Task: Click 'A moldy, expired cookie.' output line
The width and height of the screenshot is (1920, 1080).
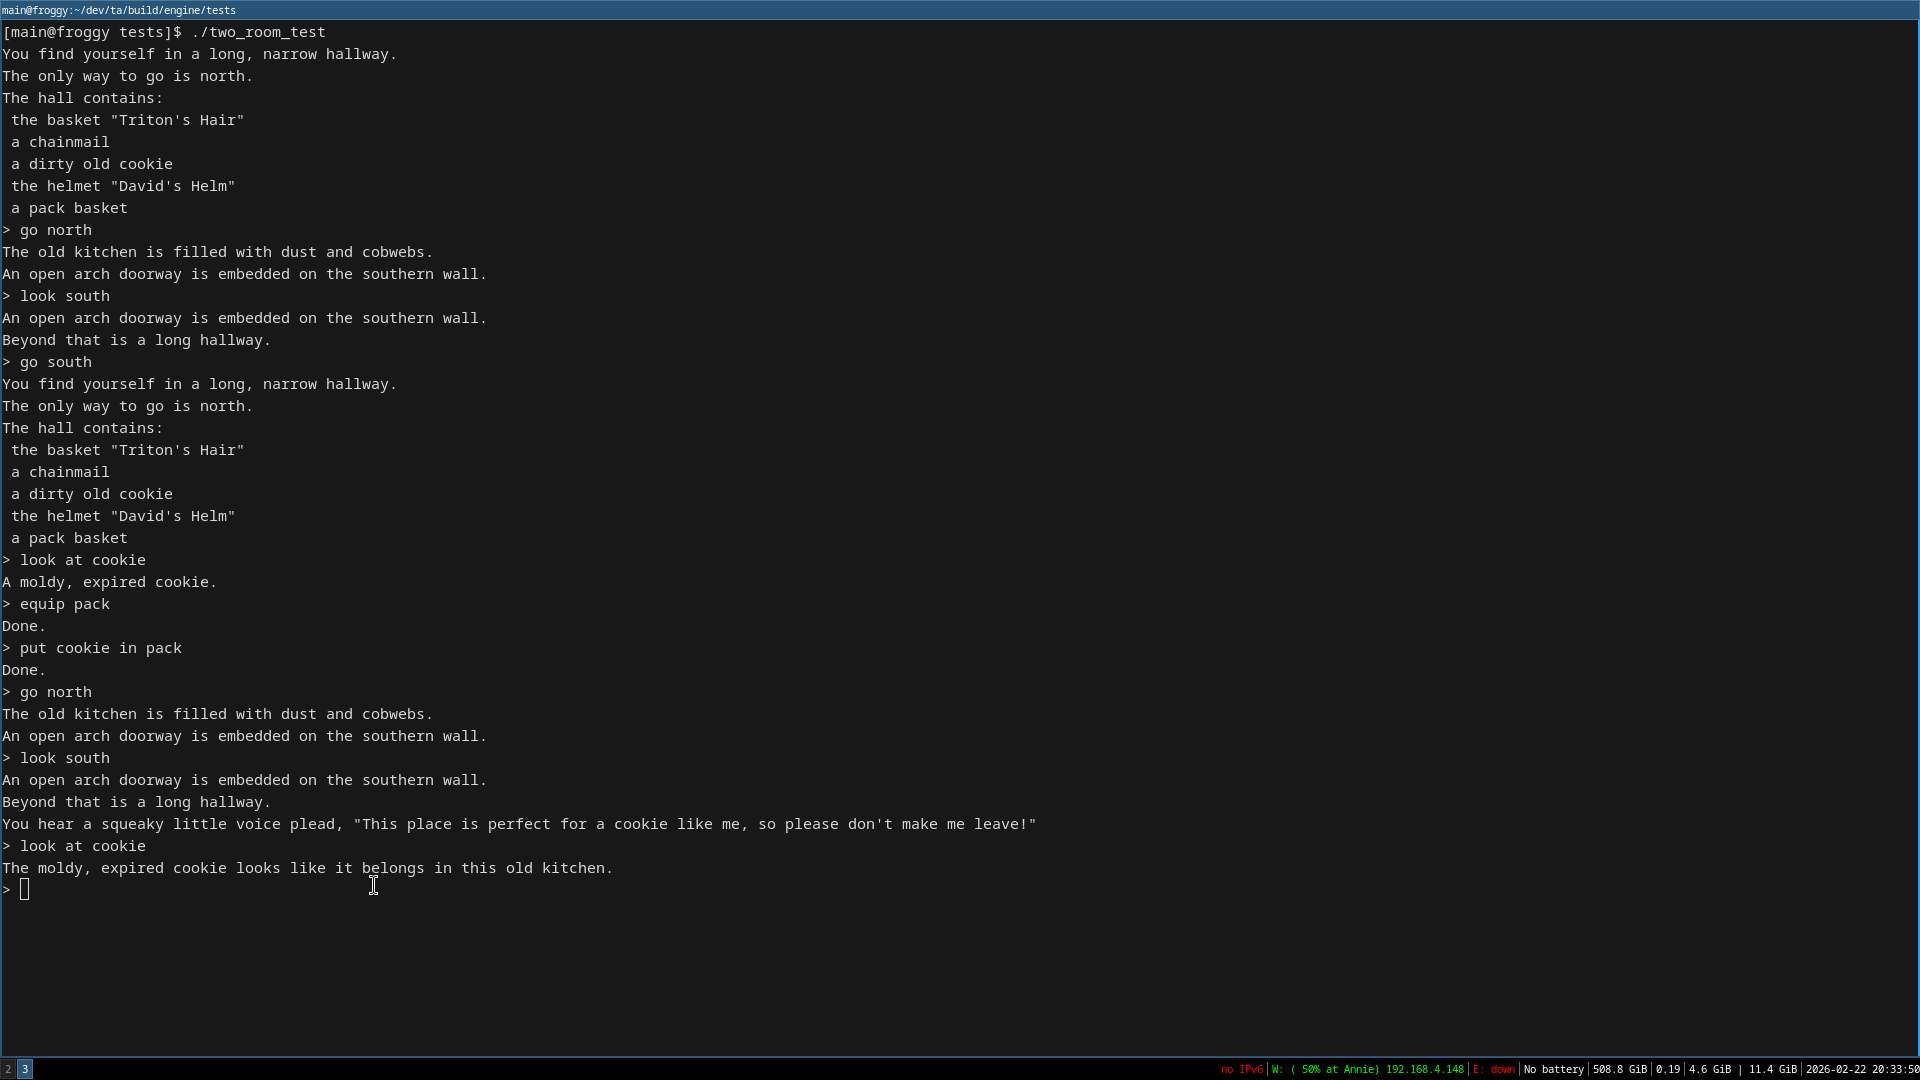Action: tap(109, 582)
